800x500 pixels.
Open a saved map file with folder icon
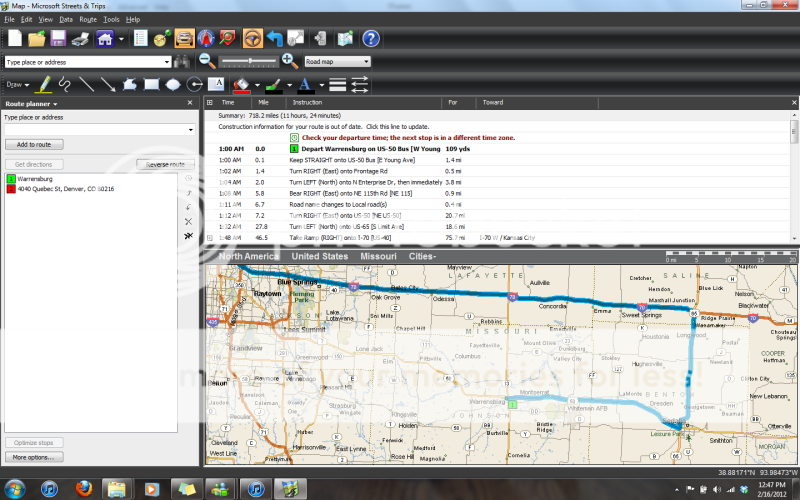pyautogui.click(x=36, y=38)
